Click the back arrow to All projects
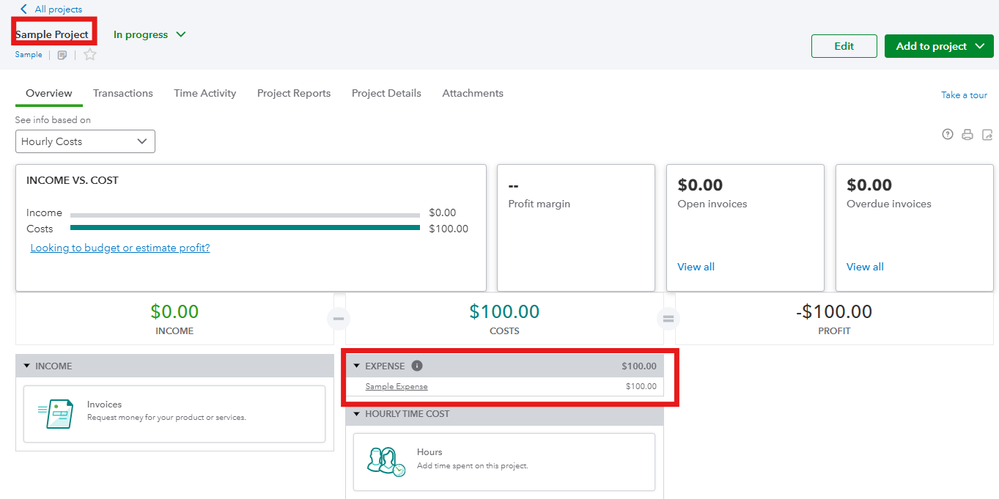 click(x=24, y=9)
